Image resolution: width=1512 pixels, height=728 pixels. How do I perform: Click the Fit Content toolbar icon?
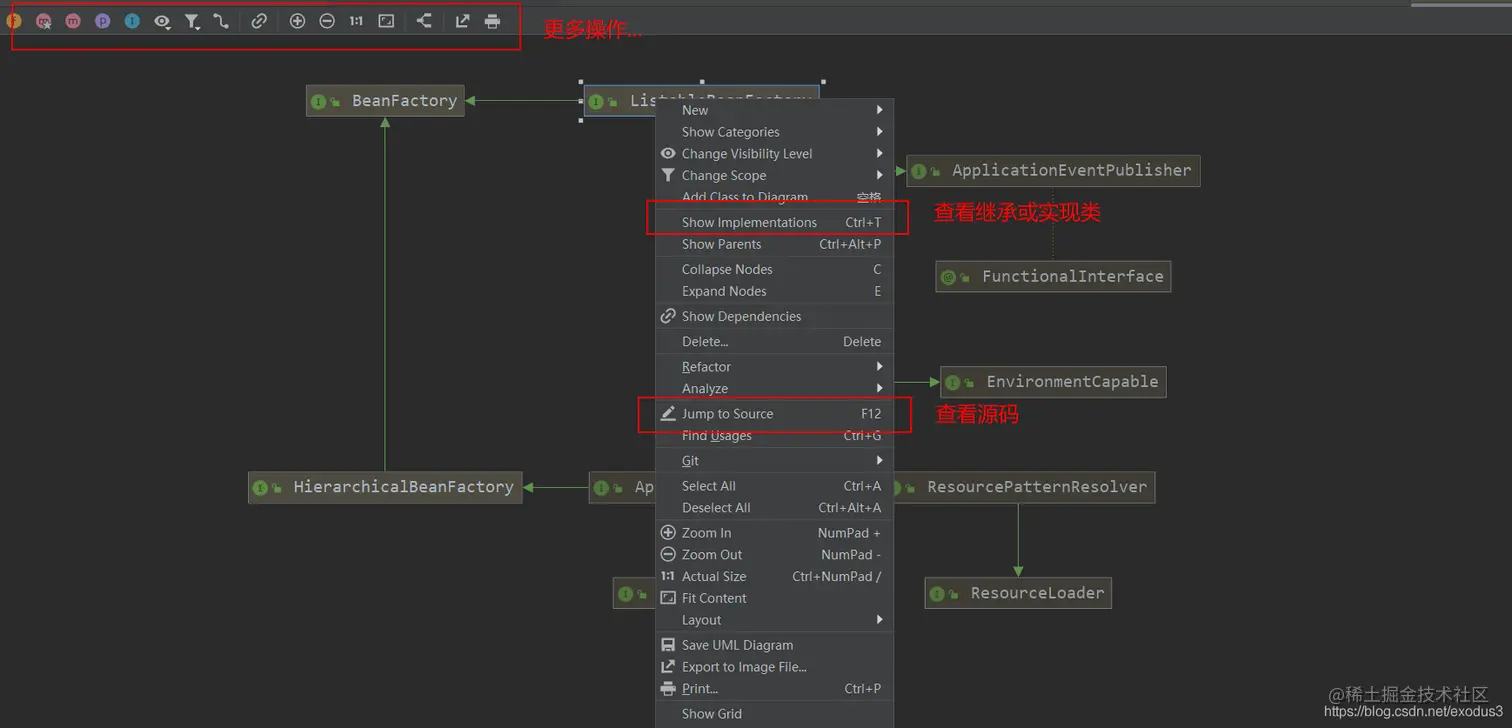[x=386, y=21]
